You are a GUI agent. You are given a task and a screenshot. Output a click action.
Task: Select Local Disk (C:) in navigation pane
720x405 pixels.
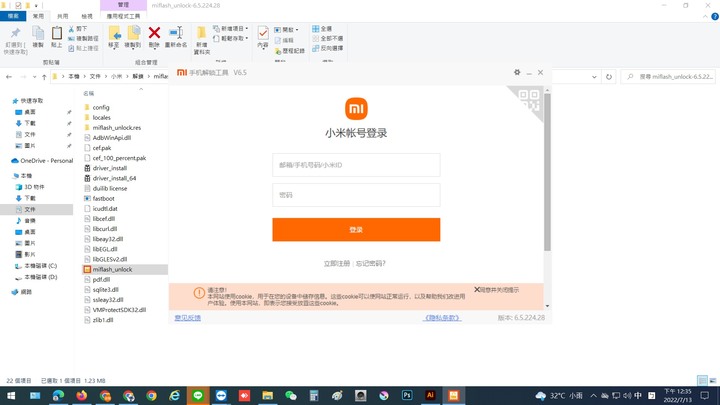coord(40,266)
